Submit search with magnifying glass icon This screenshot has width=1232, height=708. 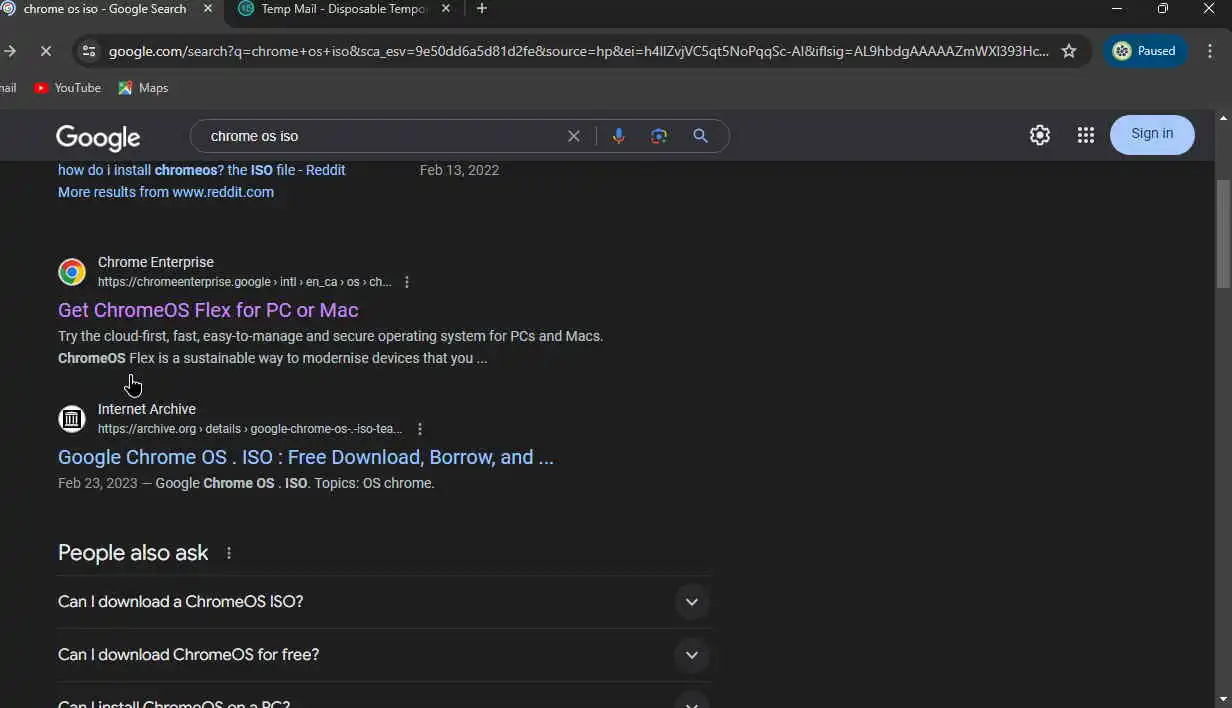[x=701, y=136]
